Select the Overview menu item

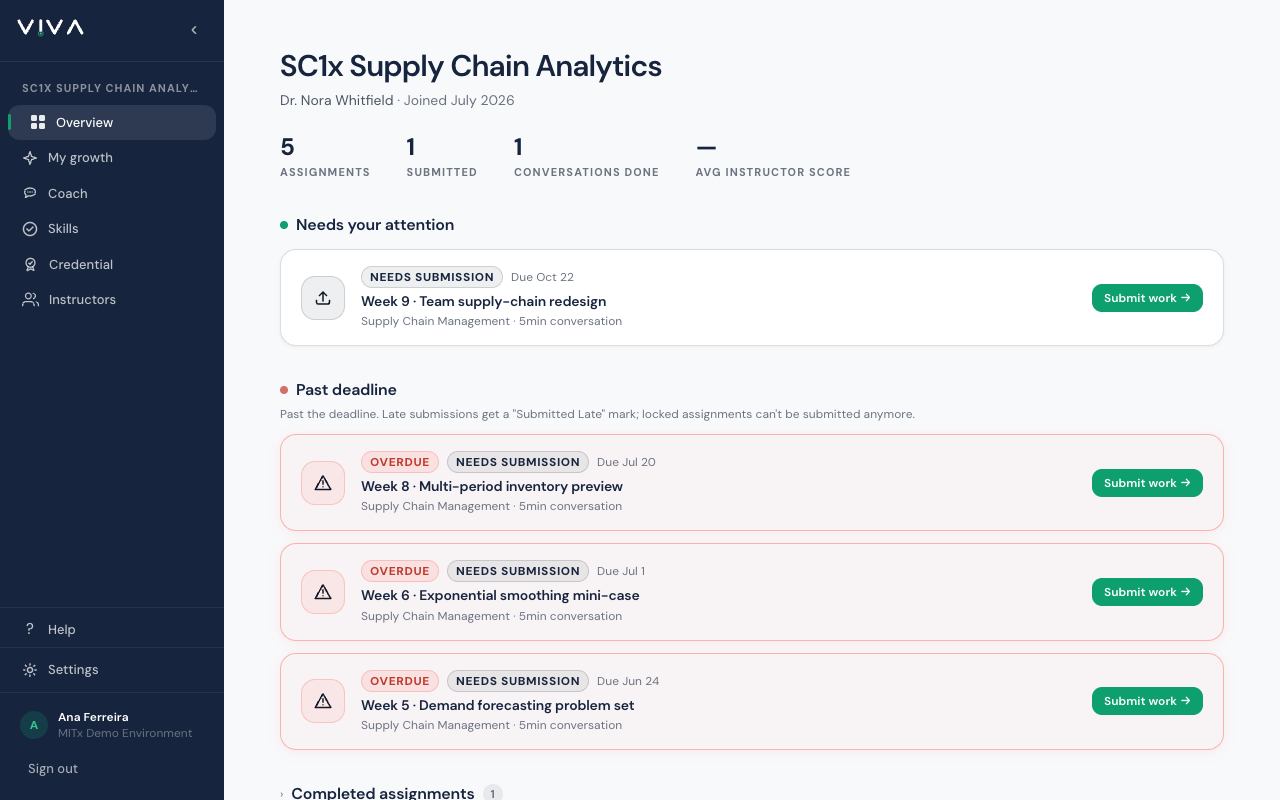(112, 122)
